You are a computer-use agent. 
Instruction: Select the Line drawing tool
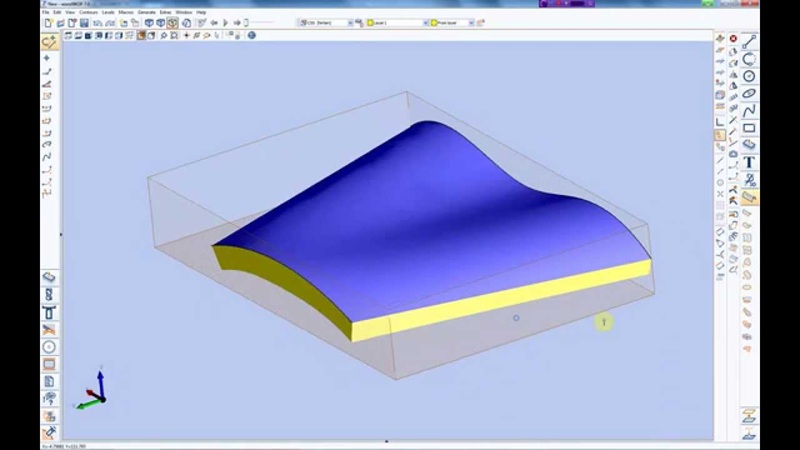click(749, 41)
